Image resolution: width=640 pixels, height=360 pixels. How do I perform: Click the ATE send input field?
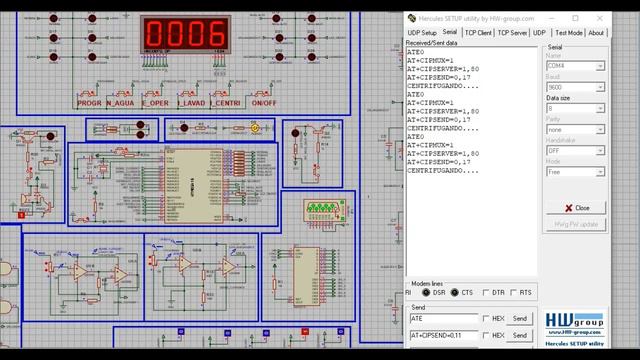(x=444, y=318)
